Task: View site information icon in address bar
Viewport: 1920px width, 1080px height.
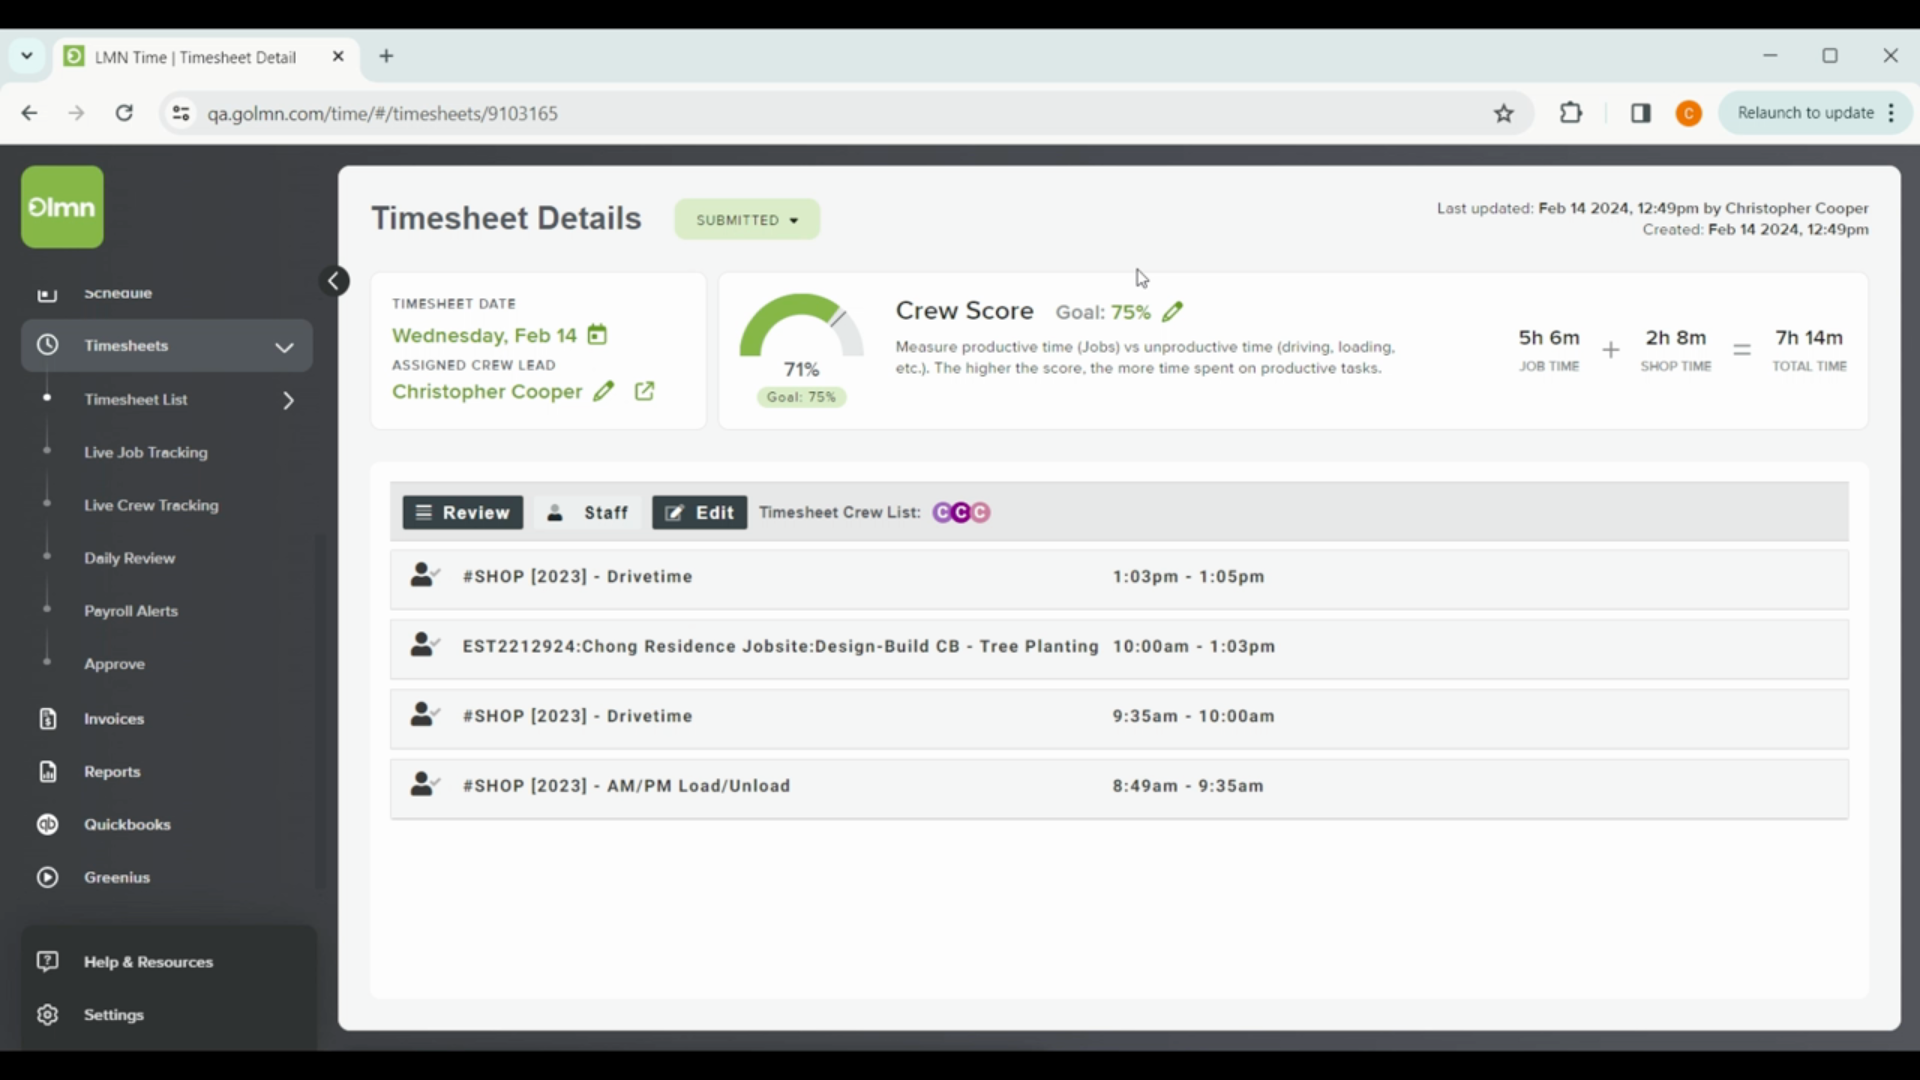Action: pyautogui.click(x=181, y=113)
